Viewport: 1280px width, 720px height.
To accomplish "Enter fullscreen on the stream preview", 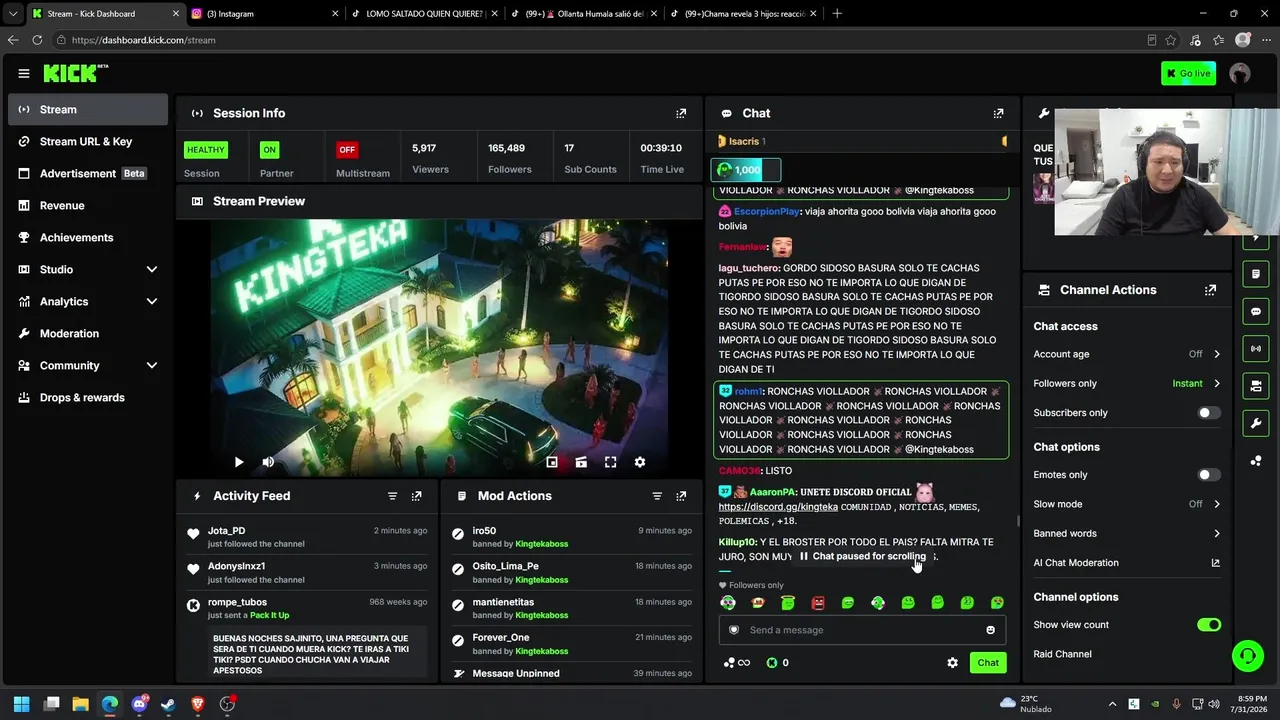I will tap(610, 462).
